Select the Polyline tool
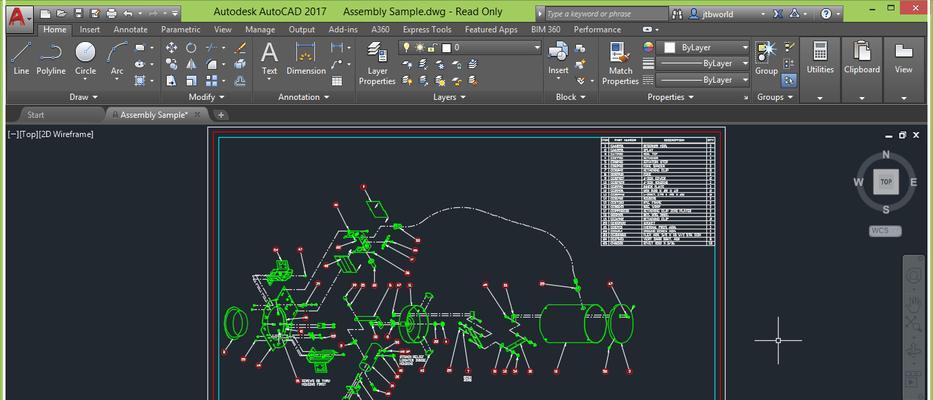The image size is (933, 400). [51, 58]
